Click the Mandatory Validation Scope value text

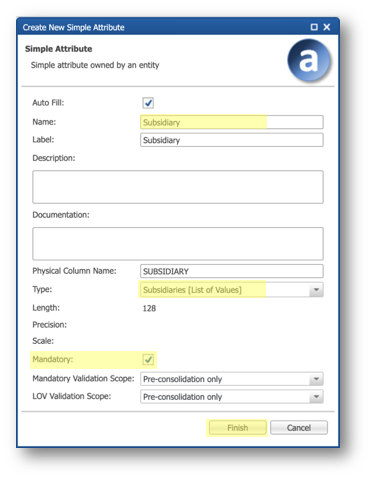click(183, 379)
